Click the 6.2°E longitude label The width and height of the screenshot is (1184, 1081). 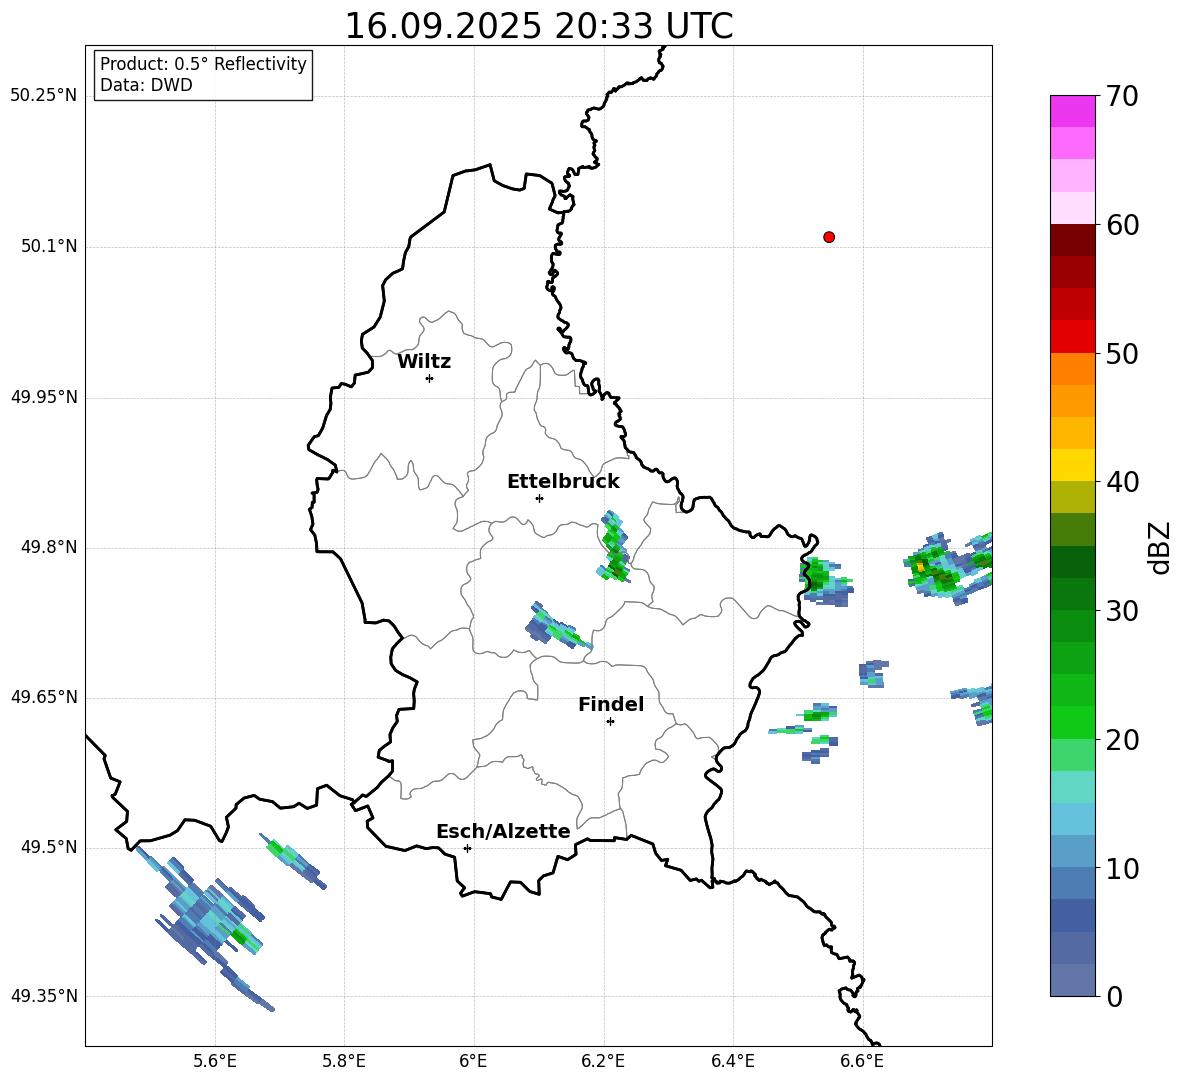coord(603,1061)
